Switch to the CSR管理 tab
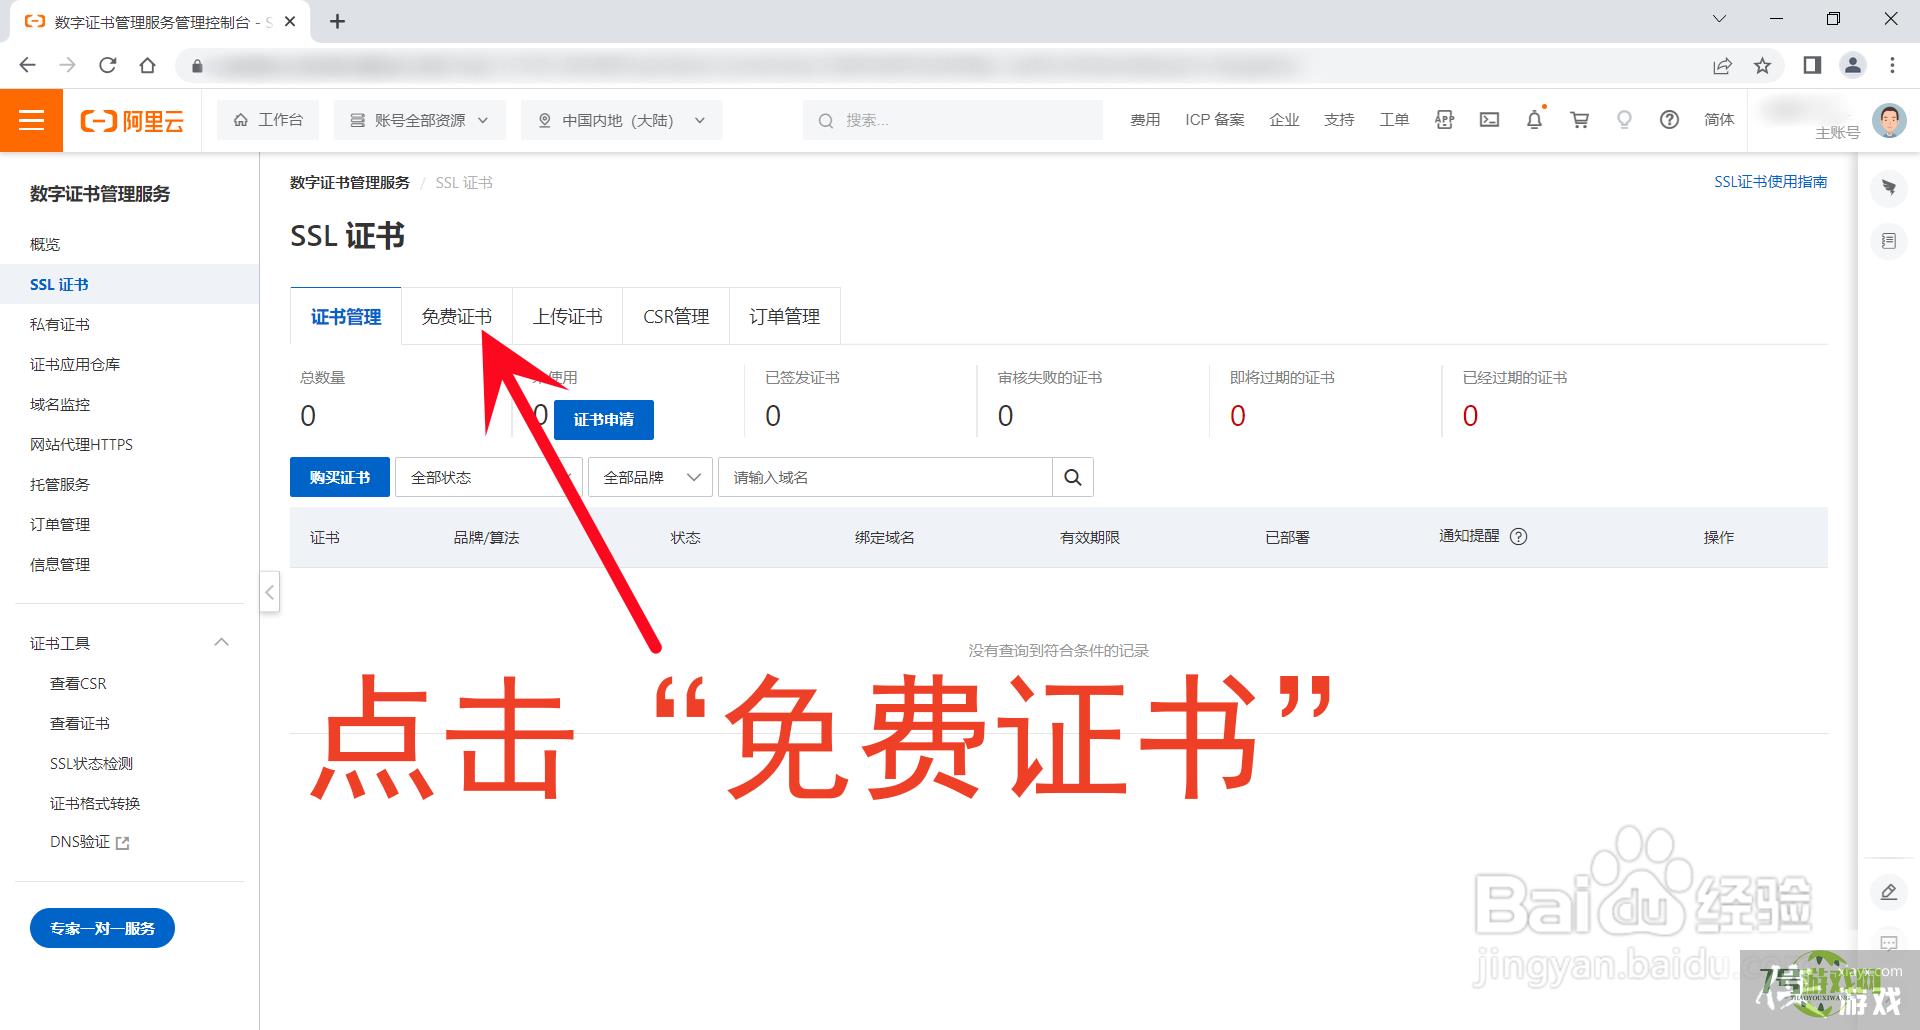This screenshot has width=1920, height=1030. tap(676, 316)
